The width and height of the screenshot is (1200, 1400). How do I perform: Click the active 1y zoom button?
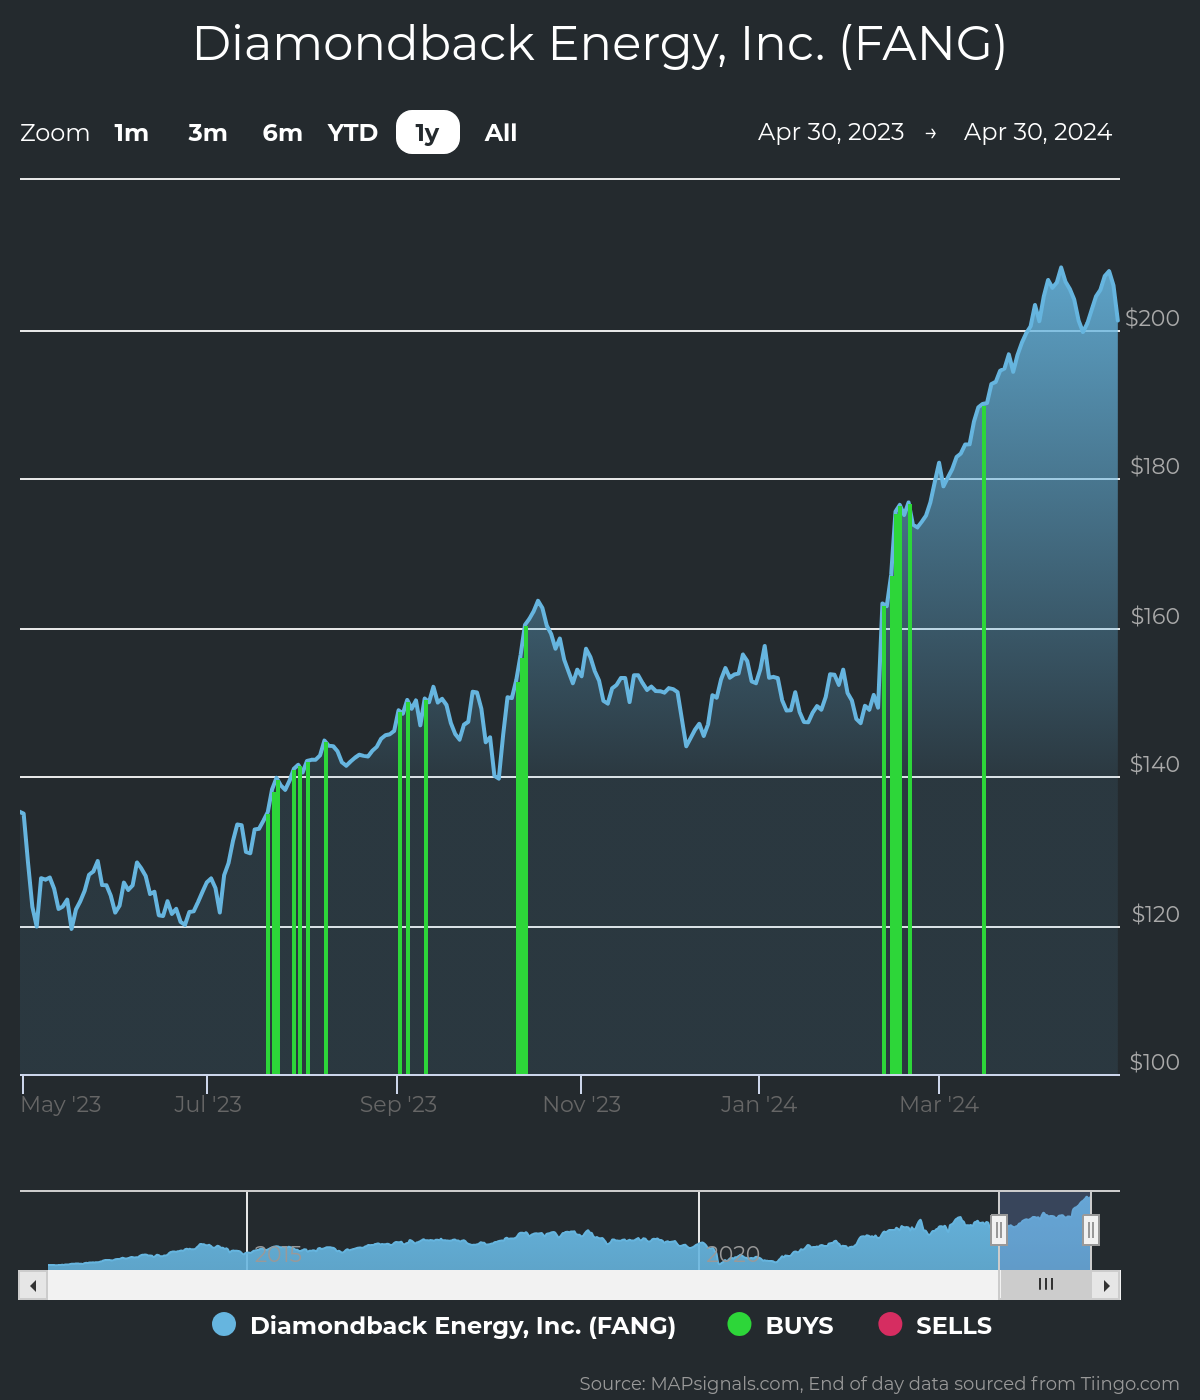428,133
